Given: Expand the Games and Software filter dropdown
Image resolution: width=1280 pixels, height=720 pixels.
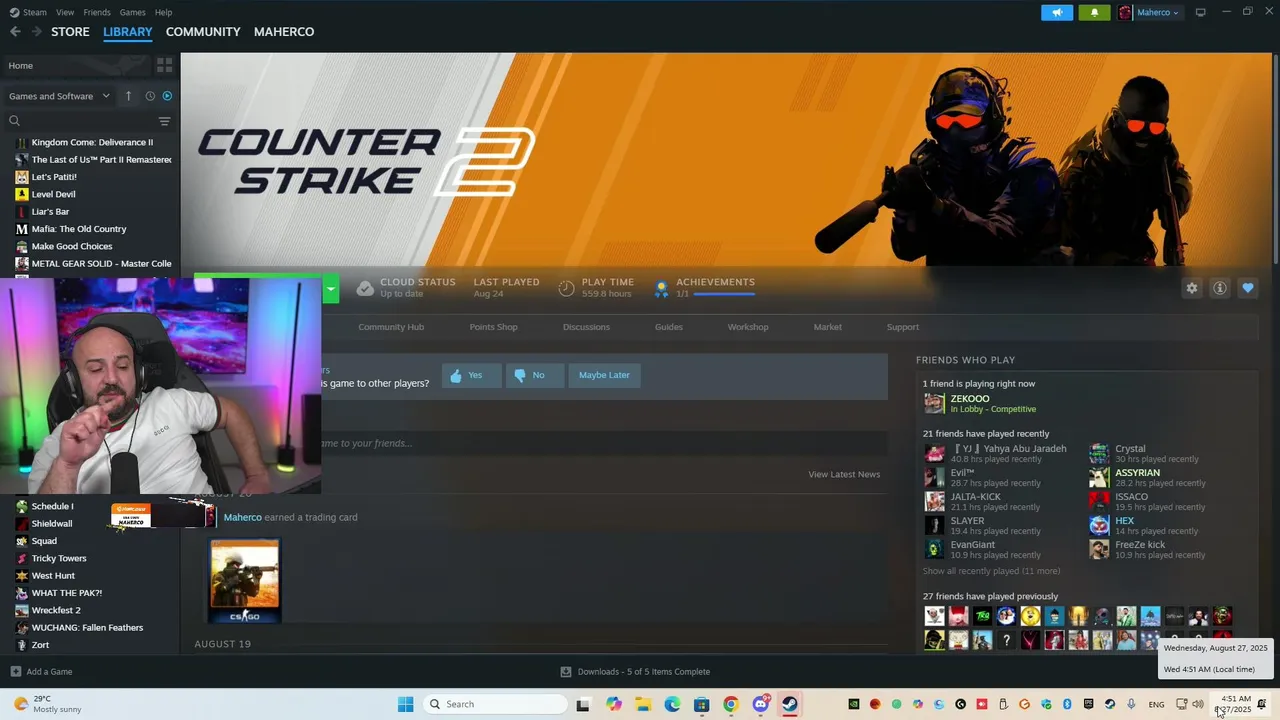Looking at the screenshot, I should [x=59, y=96].
